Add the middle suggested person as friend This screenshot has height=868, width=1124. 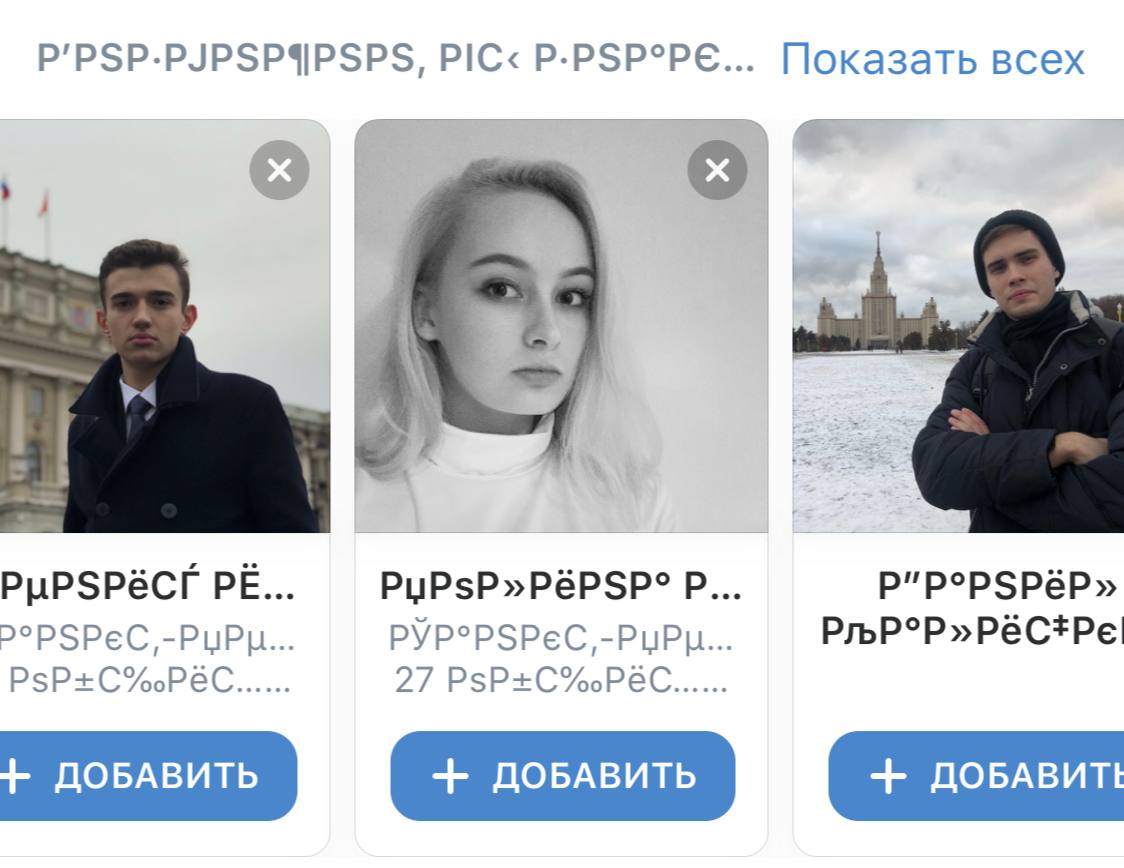(563, 776)
